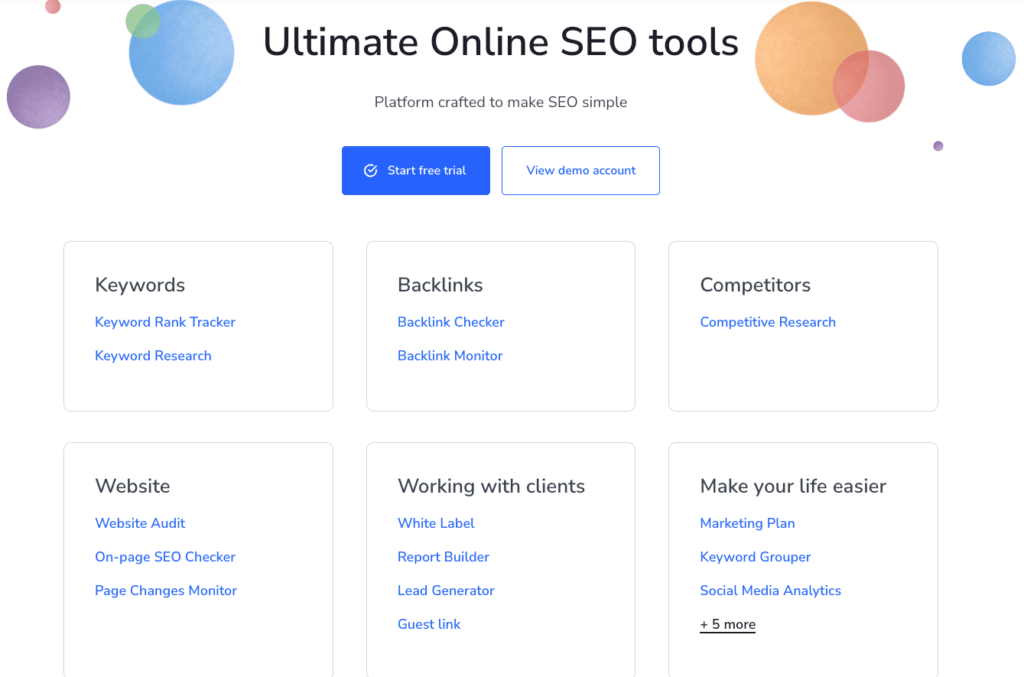Screen dimensions: 1024x677
Task: Open the Keyword Rank Tracker link
Action: click(x=165, y=322)
